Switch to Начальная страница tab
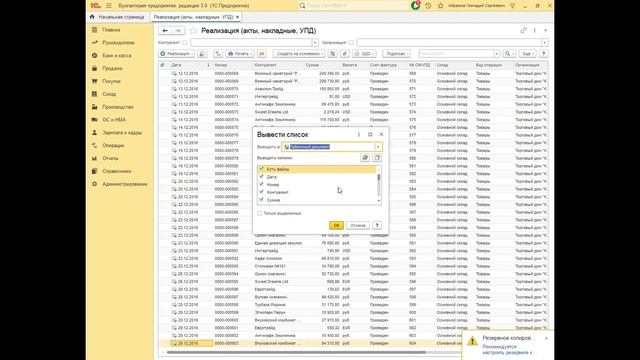 click(121, 17)
